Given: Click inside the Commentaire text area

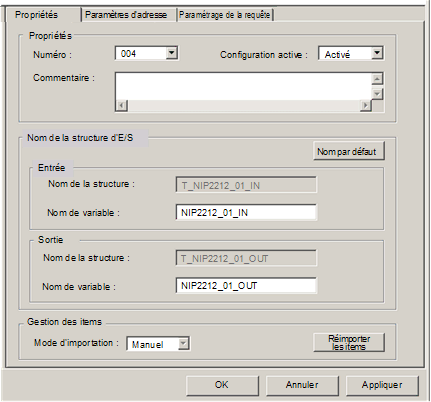Looking at the screenshot, I should pyautogui.click(x=243, y=86).
